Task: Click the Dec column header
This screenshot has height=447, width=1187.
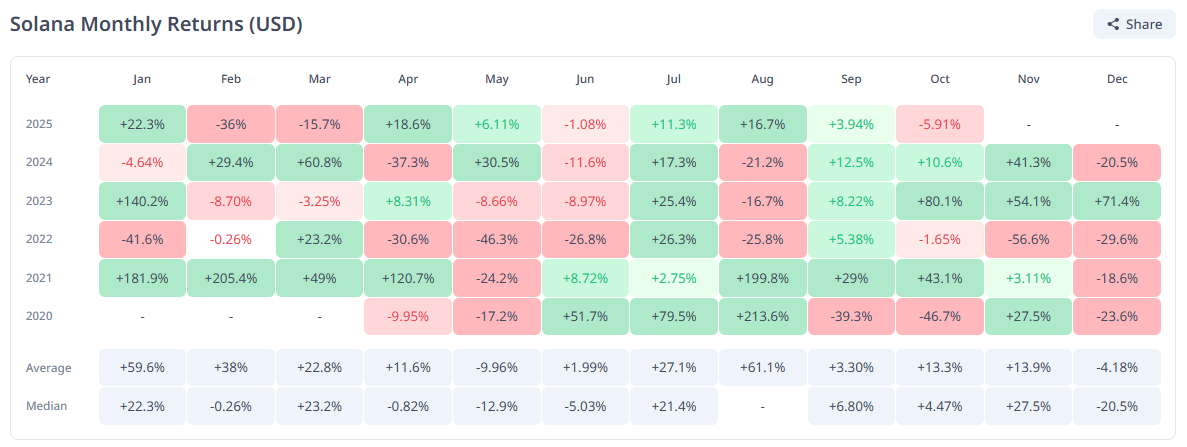Action: (x=1117, y=79)
